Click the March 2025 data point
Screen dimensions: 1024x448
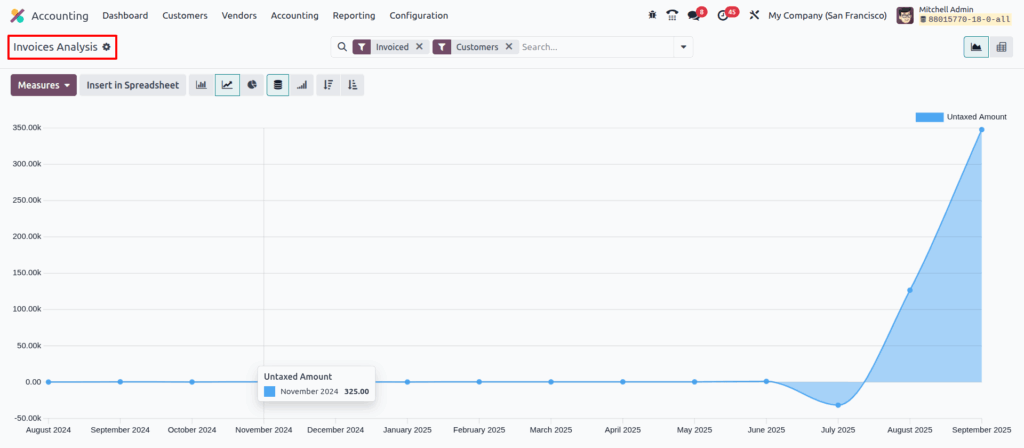(551, 381)
